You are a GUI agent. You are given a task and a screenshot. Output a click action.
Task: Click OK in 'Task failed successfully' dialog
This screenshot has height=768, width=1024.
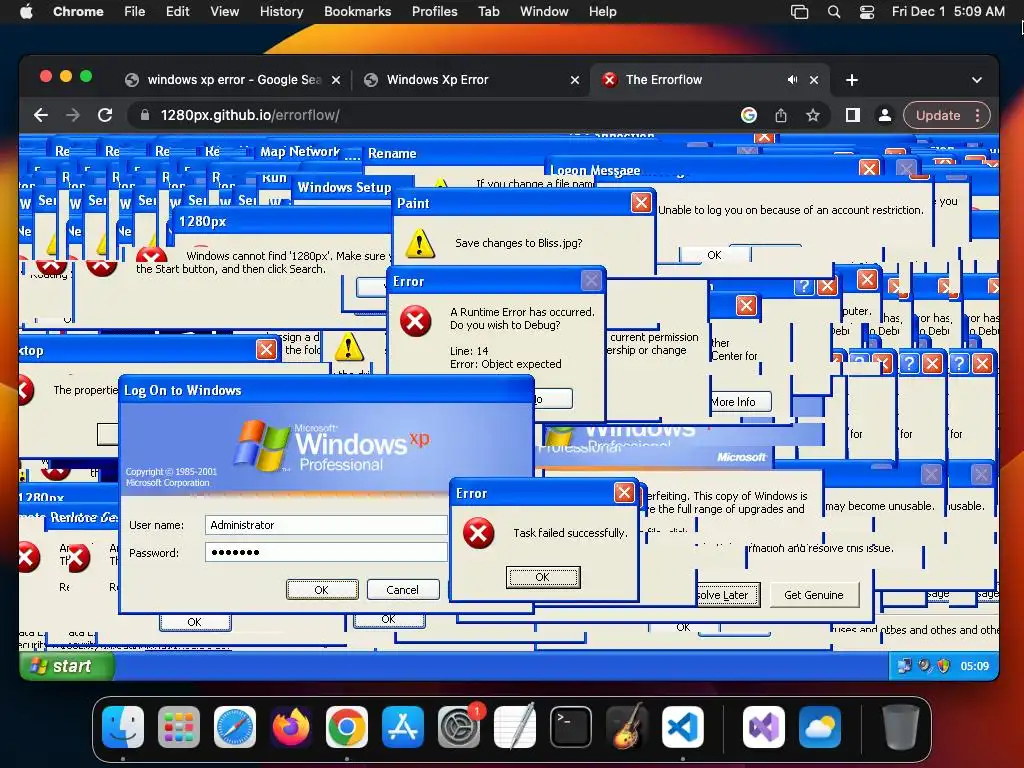click(x=543, y=577)
